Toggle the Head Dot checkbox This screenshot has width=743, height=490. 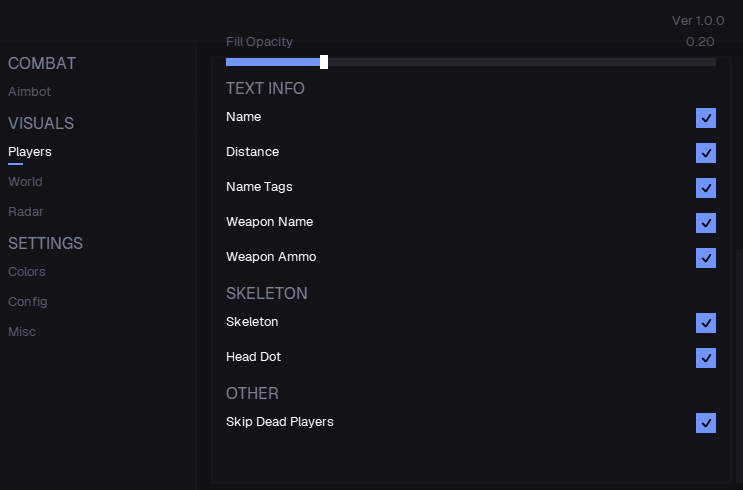(706, 358)
